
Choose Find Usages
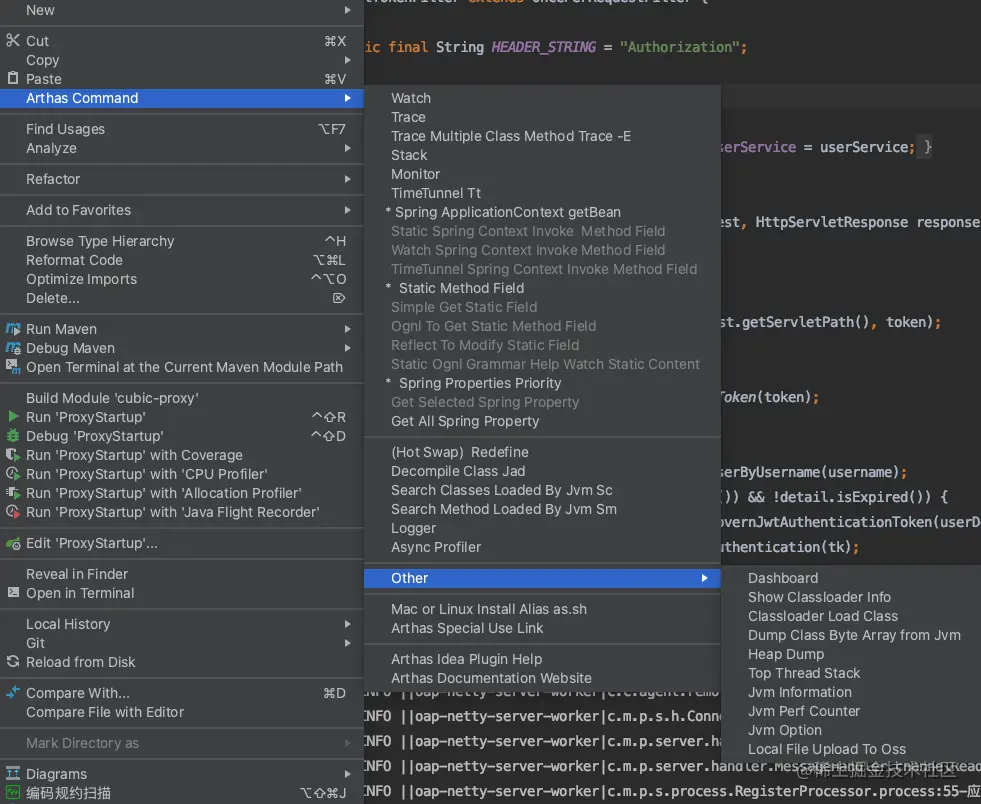tap(181, 129)
